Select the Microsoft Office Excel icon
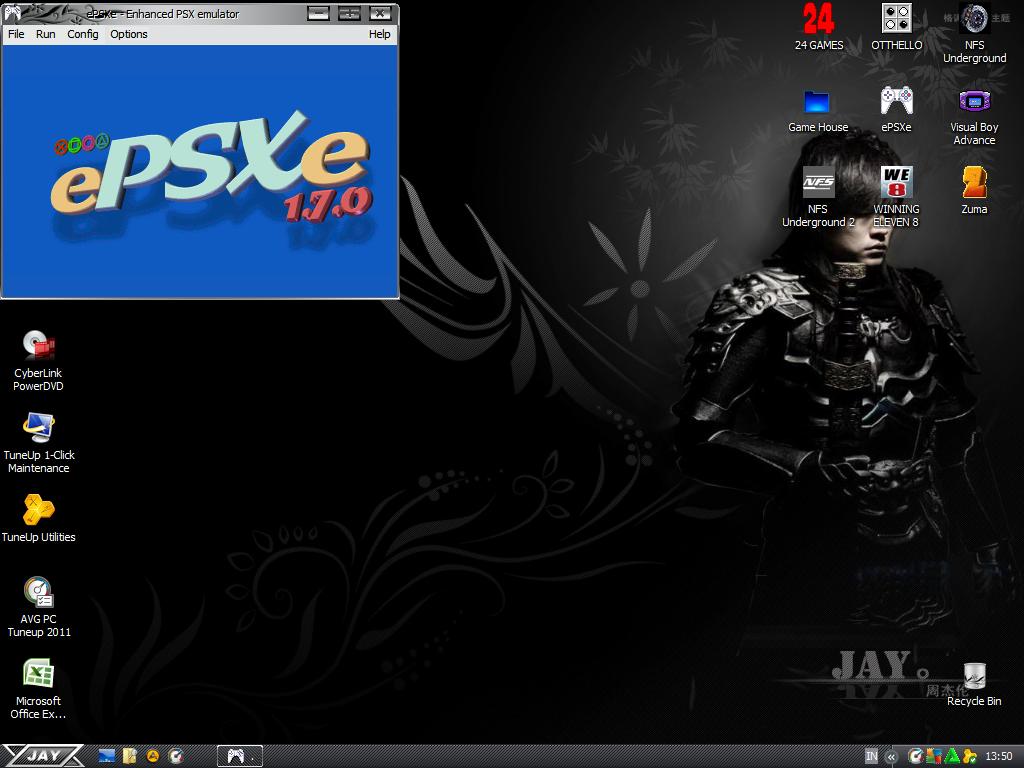The image size is (1024, 768). [39, 689]
